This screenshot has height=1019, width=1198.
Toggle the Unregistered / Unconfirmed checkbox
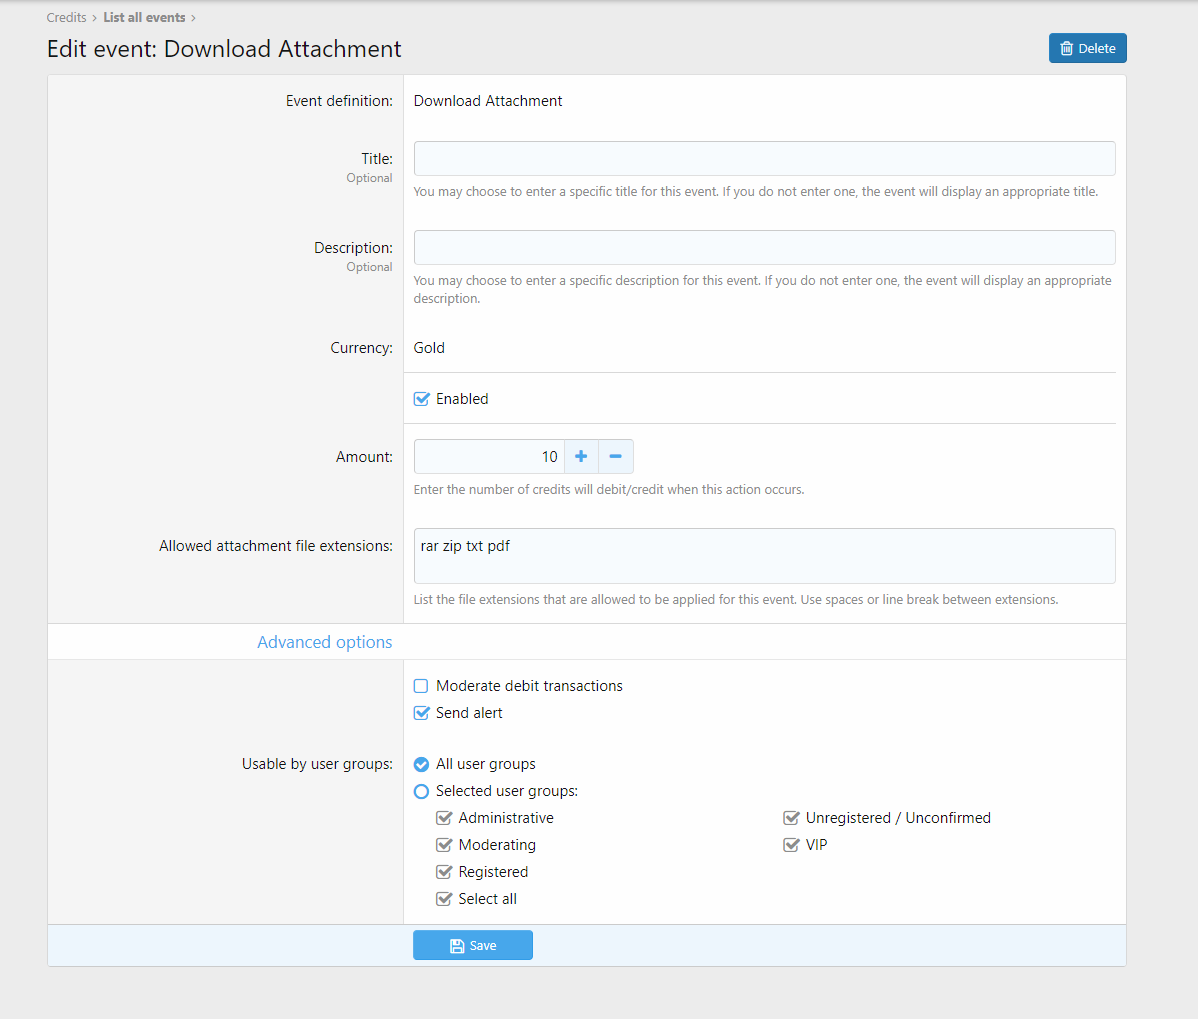click(x=792, y=818)
